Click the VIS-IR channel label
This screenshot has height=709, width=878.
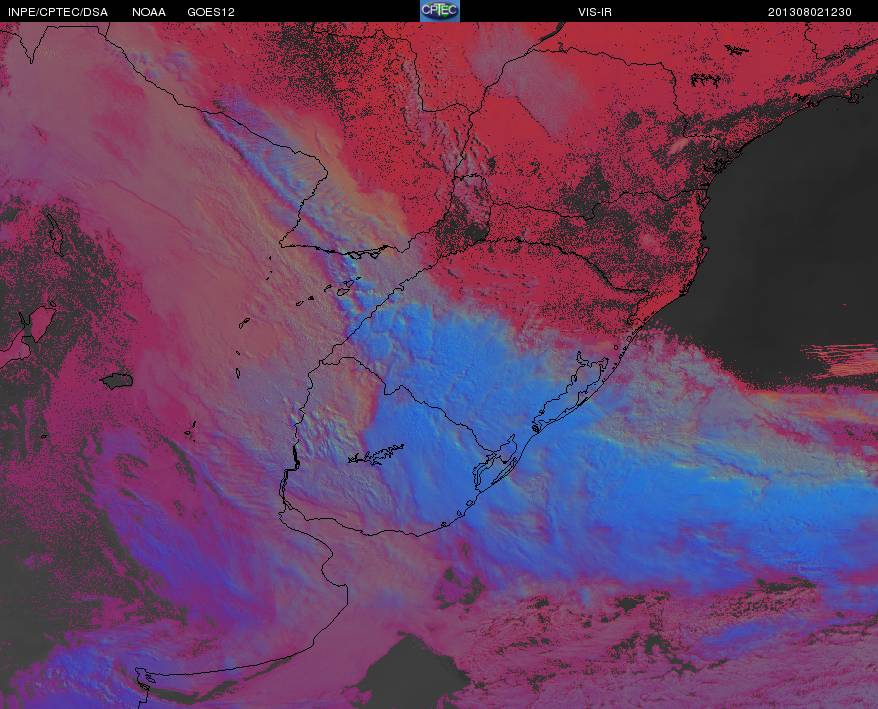(595, 12)
